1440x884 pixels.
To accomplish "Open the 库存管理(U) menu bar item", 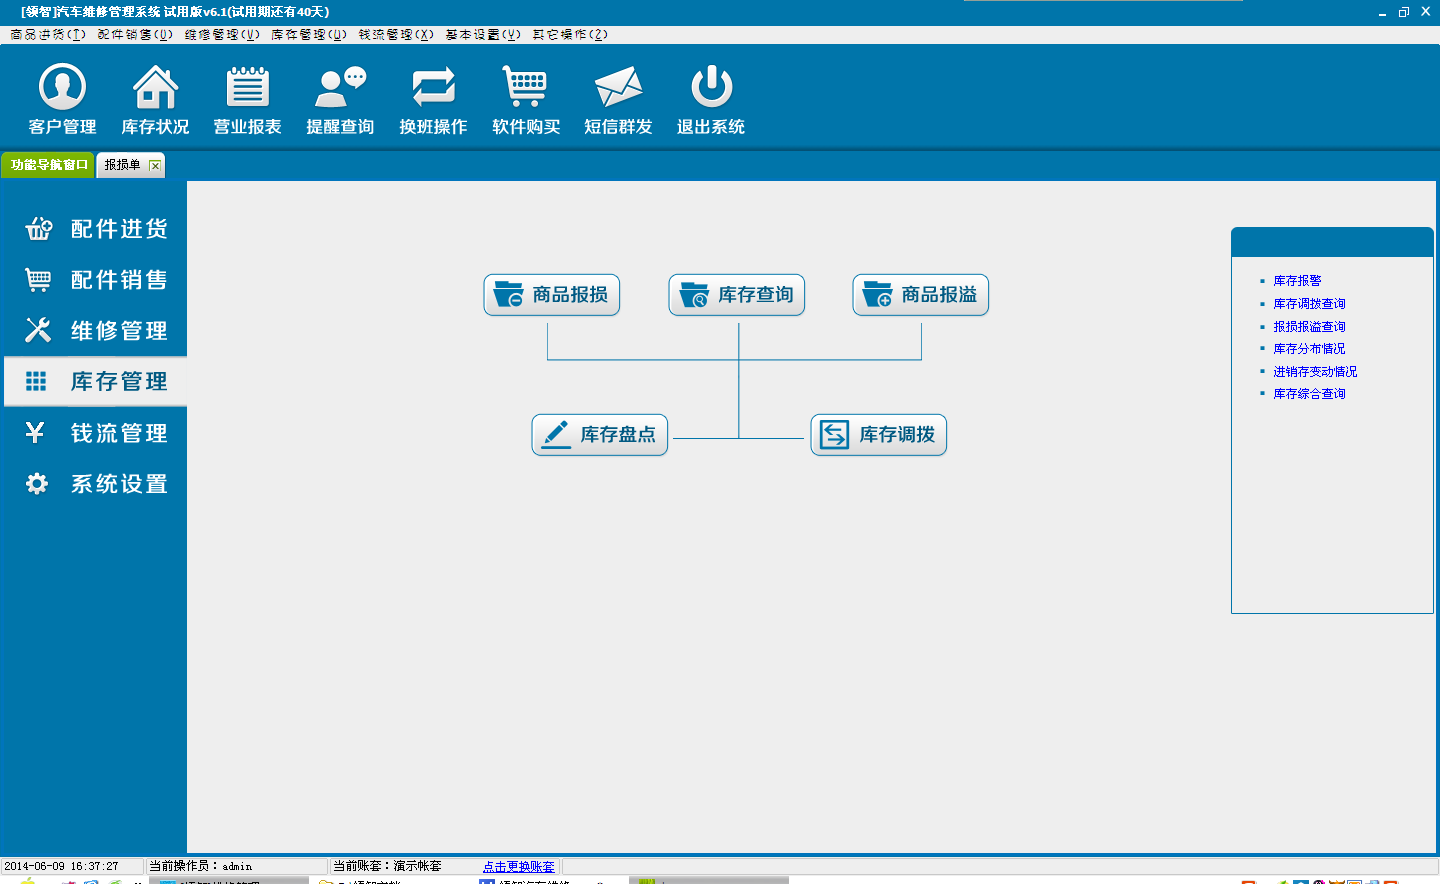I will click(x=309, y=34).
